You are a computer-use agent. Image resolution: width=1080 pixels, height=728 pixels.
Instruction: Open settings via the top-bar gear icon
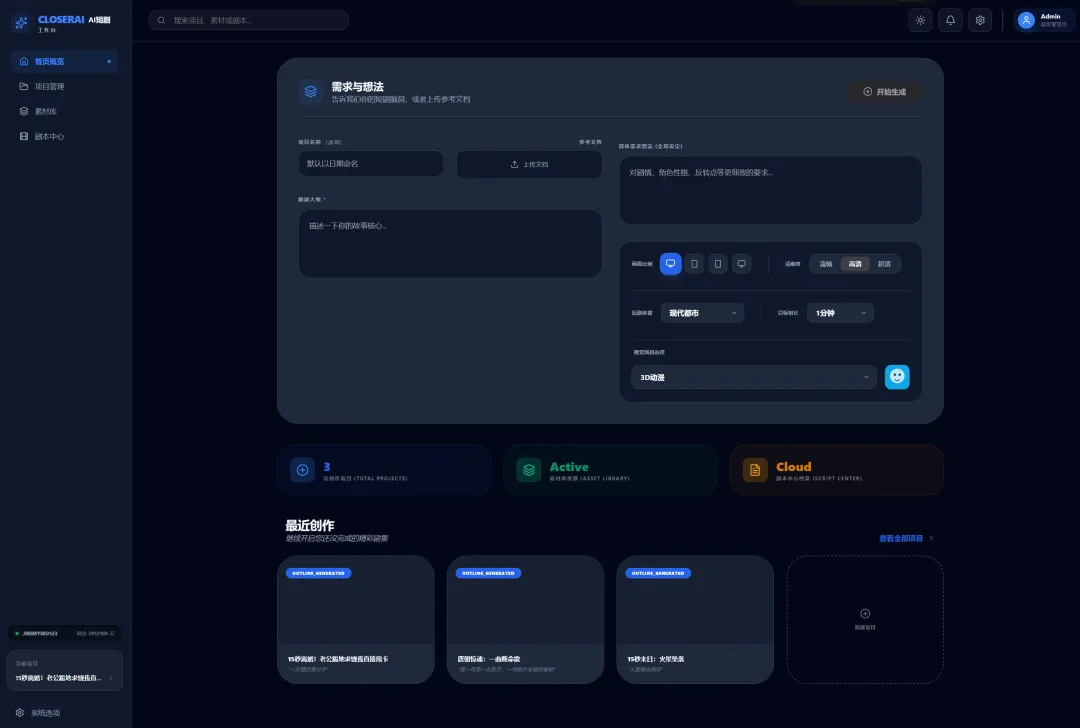point(980,21)
